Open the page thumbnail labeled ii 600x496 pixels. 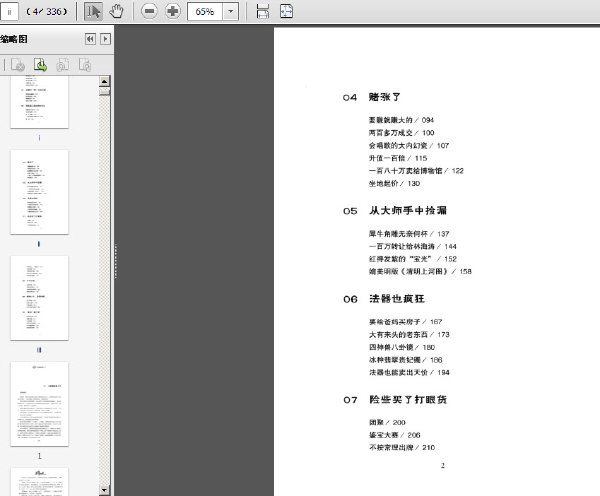[39, 192]
